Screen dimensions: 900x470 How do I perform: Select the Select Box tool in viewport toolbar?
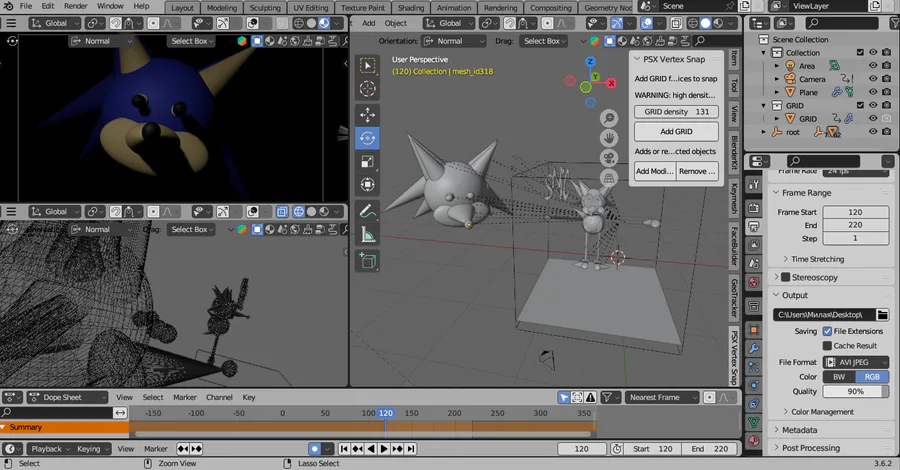click(x=367, y=66)
